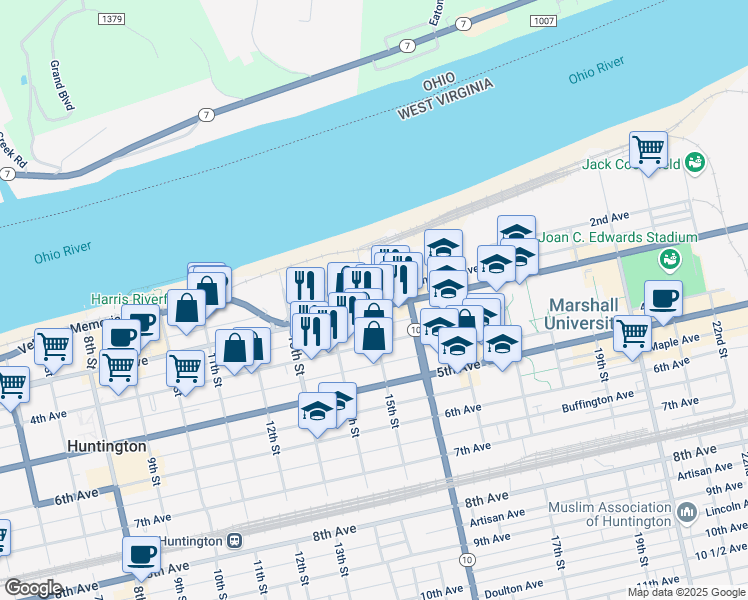The height and width of the screenshot is (600, 748).
Task: Select the Ohio River label near route 1007
Action: (596, 70)
